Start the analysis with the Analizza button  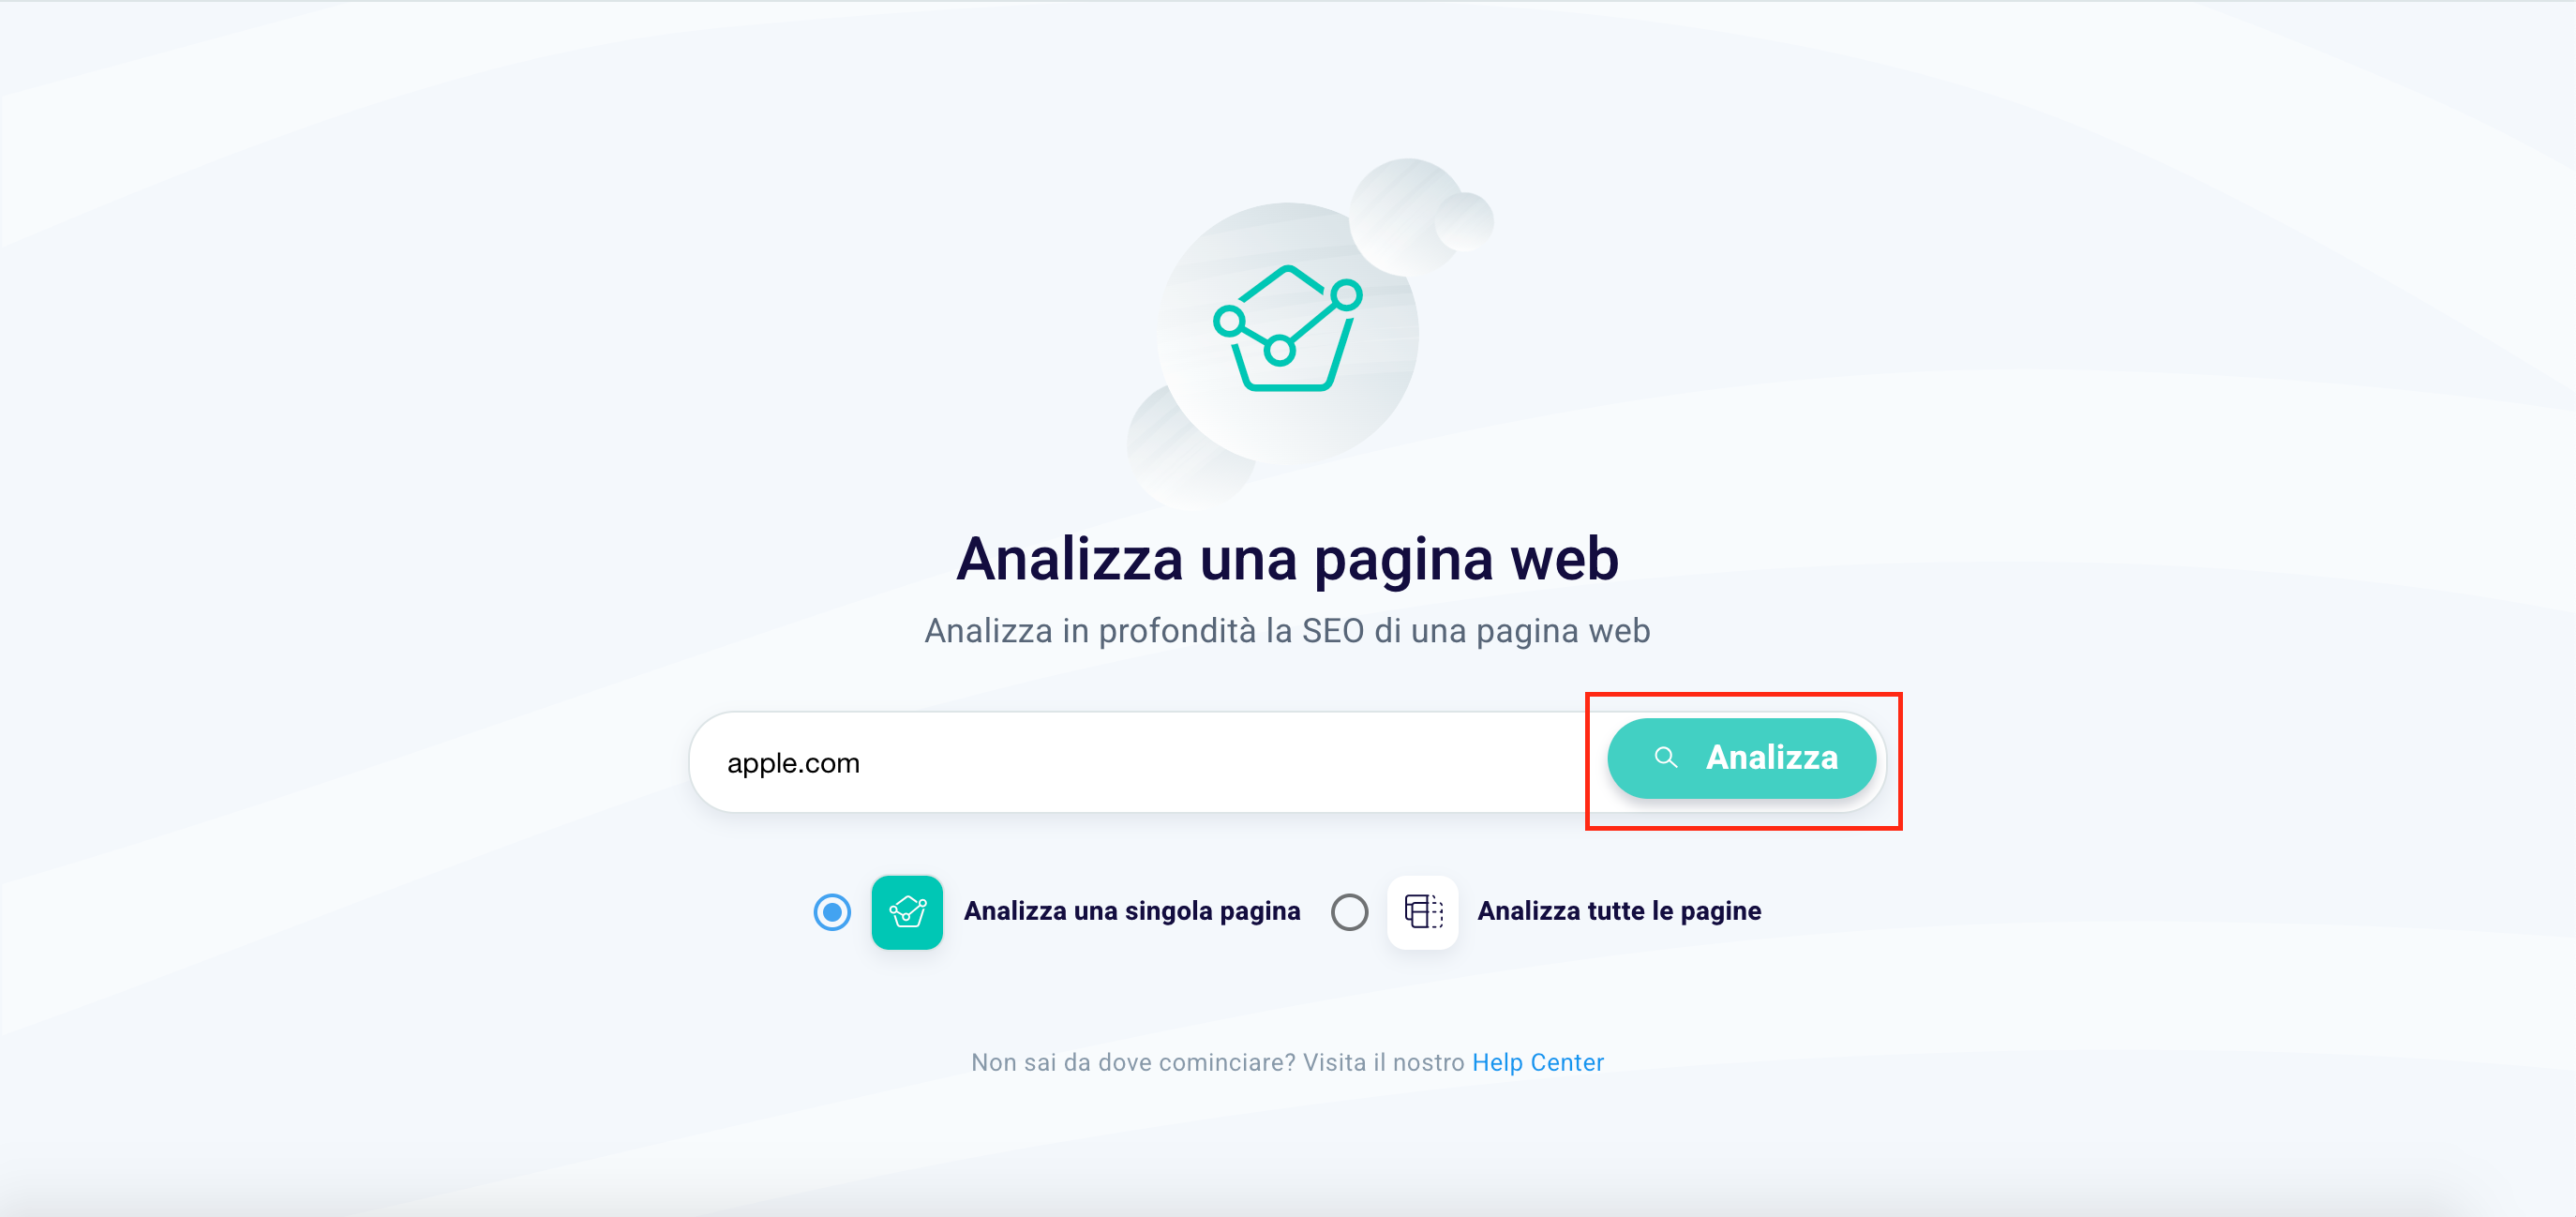(1741, 758)
